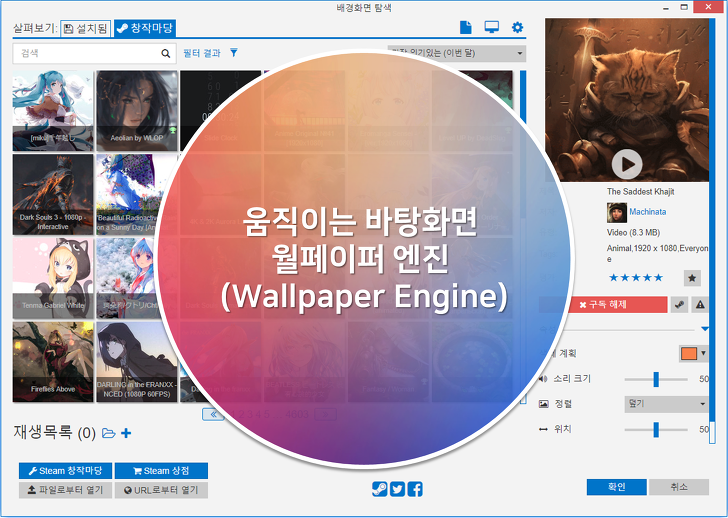The image size is (728, 518).
Task: Add new playlist with plus icon
Action: tap(126, 433)
